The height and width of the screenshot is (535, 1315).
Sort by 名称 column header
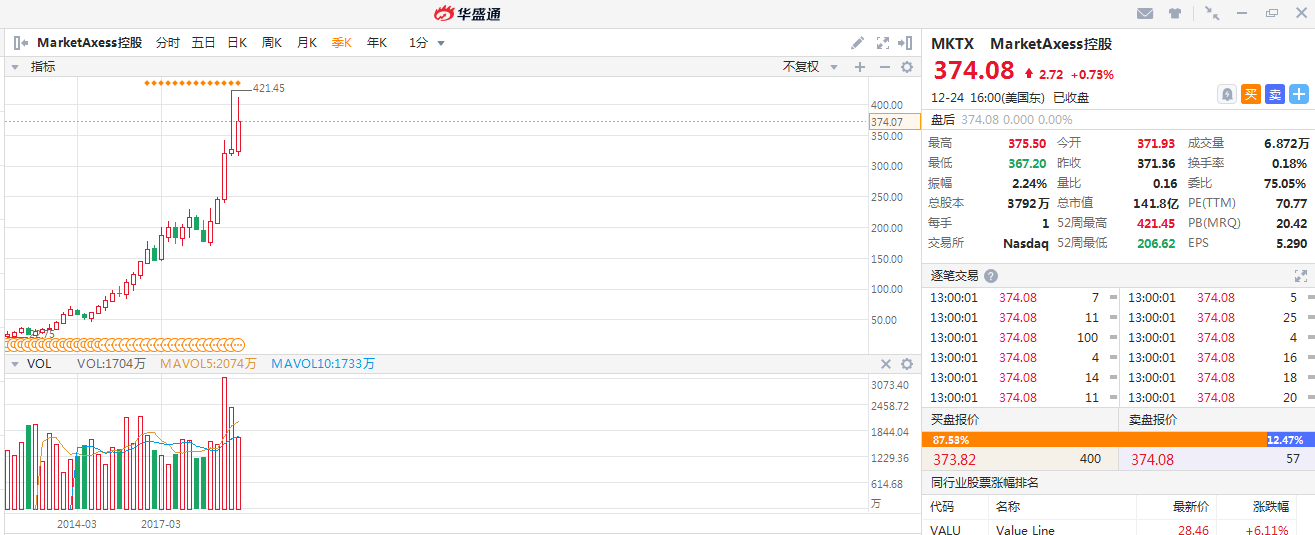(x=1007, y=507)
